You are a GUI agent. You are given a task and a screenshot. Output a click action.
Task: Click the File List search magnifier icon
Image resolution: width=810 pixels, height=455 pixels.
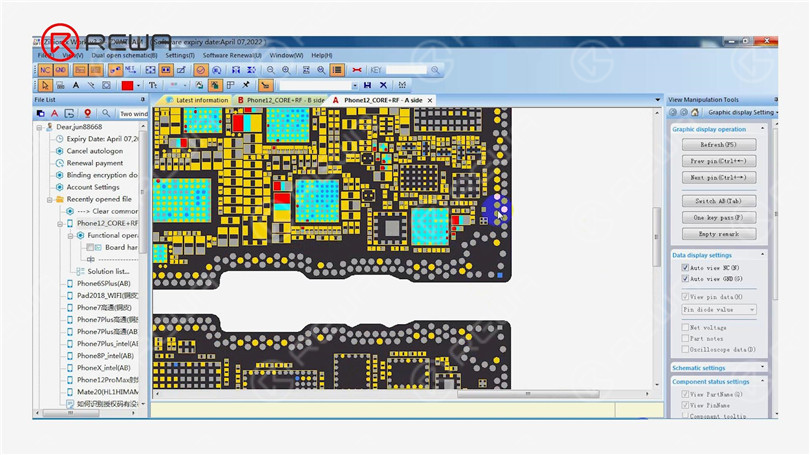106,113
